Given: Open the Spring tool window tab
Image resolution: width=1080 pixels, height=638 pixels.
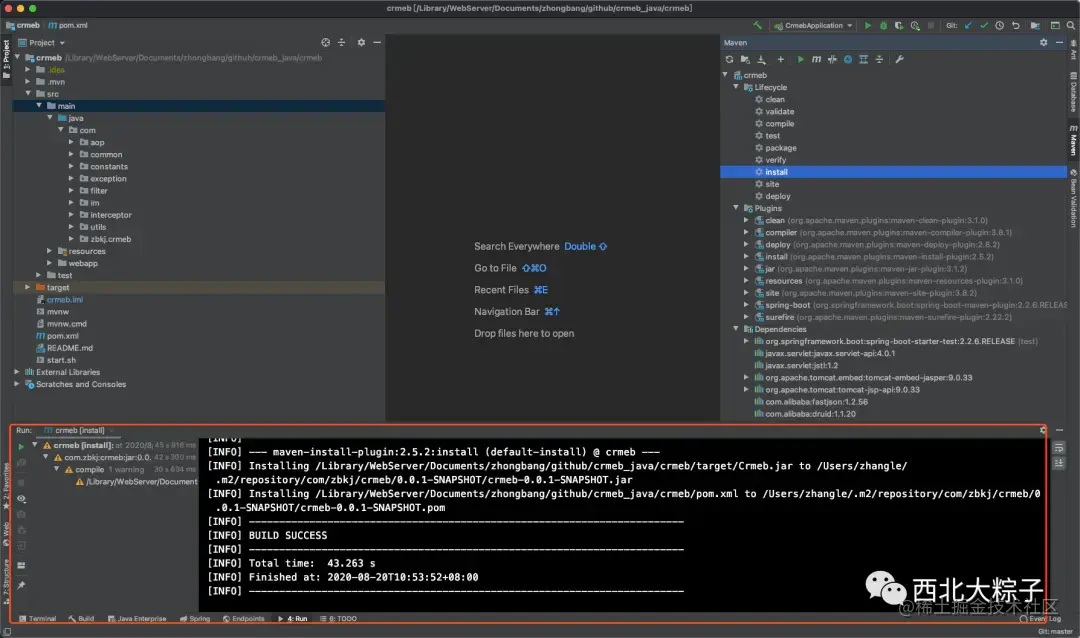Looking at the screenshot, I should (195, 619).
